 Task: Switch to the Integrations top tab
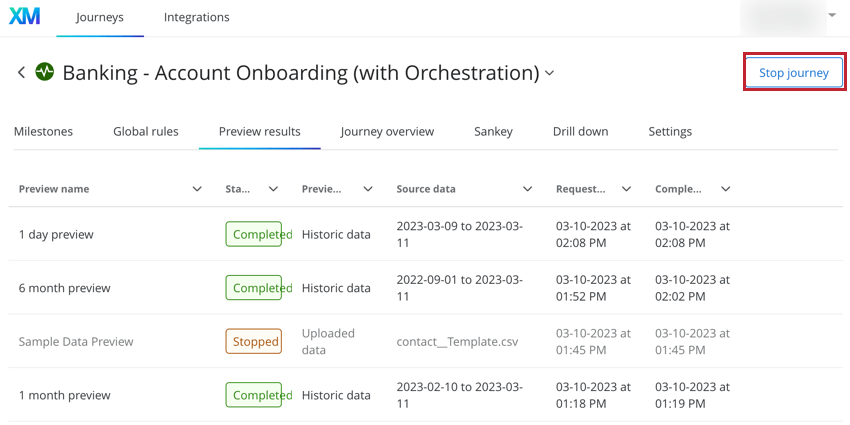196,17
